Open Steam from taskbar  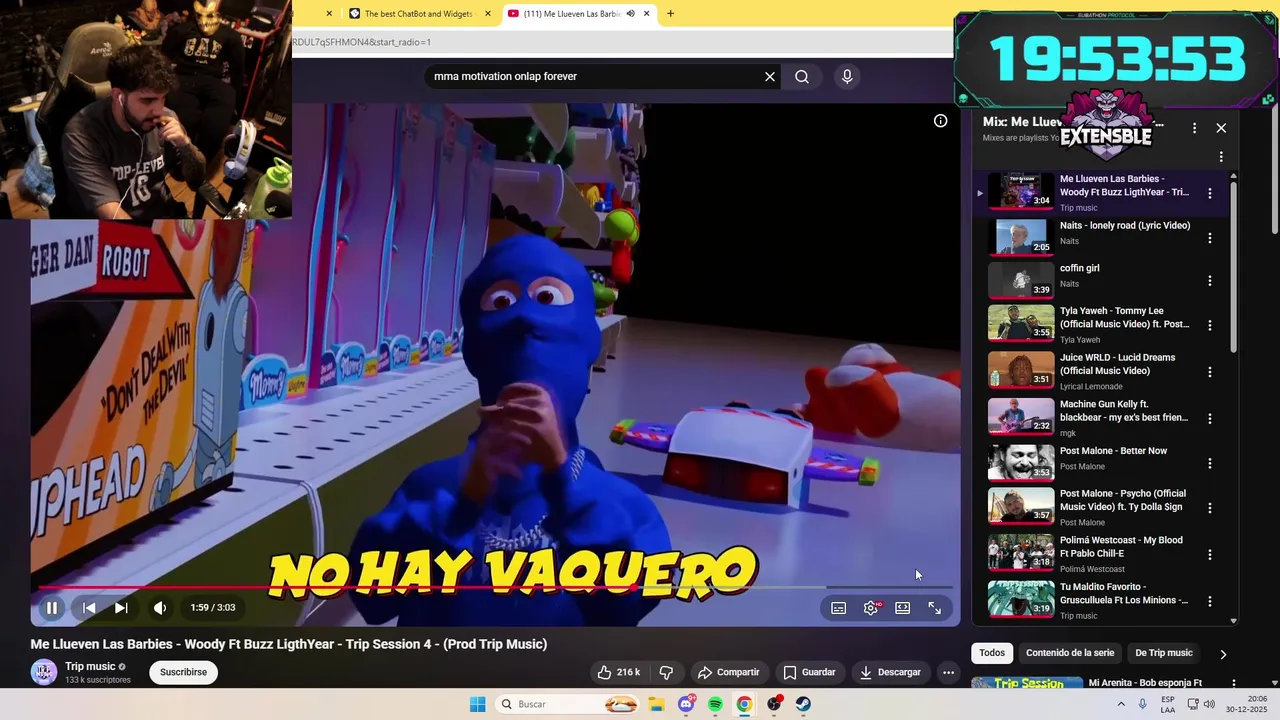[803, 704]
